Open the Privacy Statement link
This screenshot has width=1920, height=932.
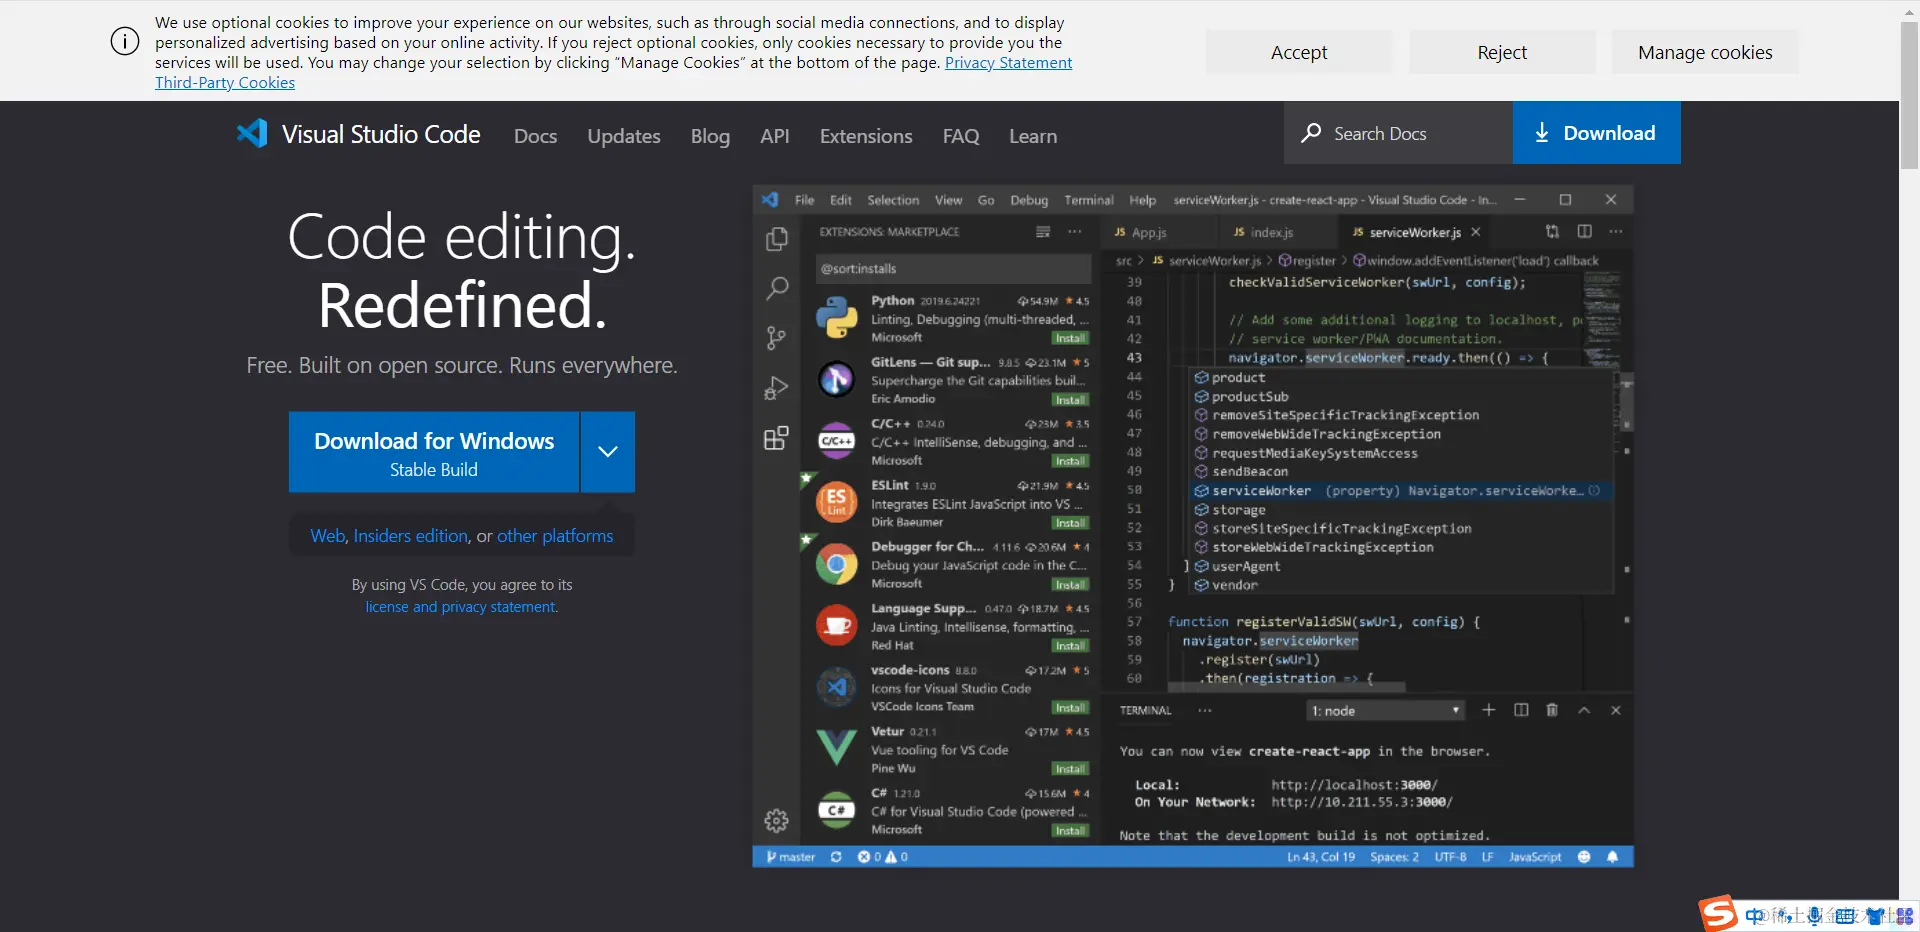pos(1008,62)
